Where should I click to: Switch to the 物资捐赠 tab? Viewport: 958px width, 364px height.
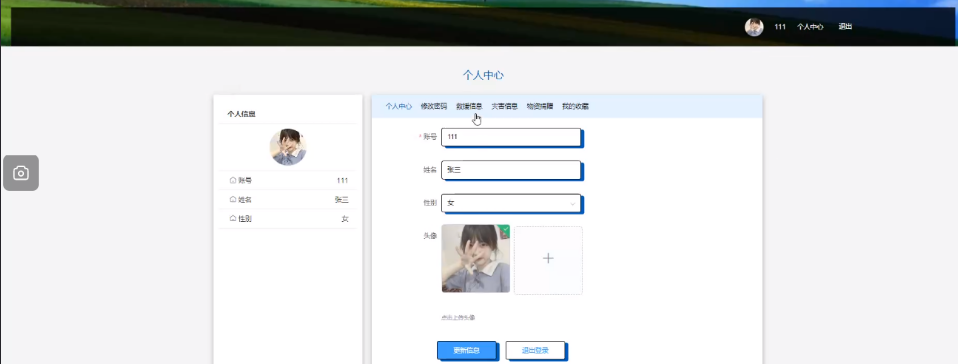[x=540, y=106]
